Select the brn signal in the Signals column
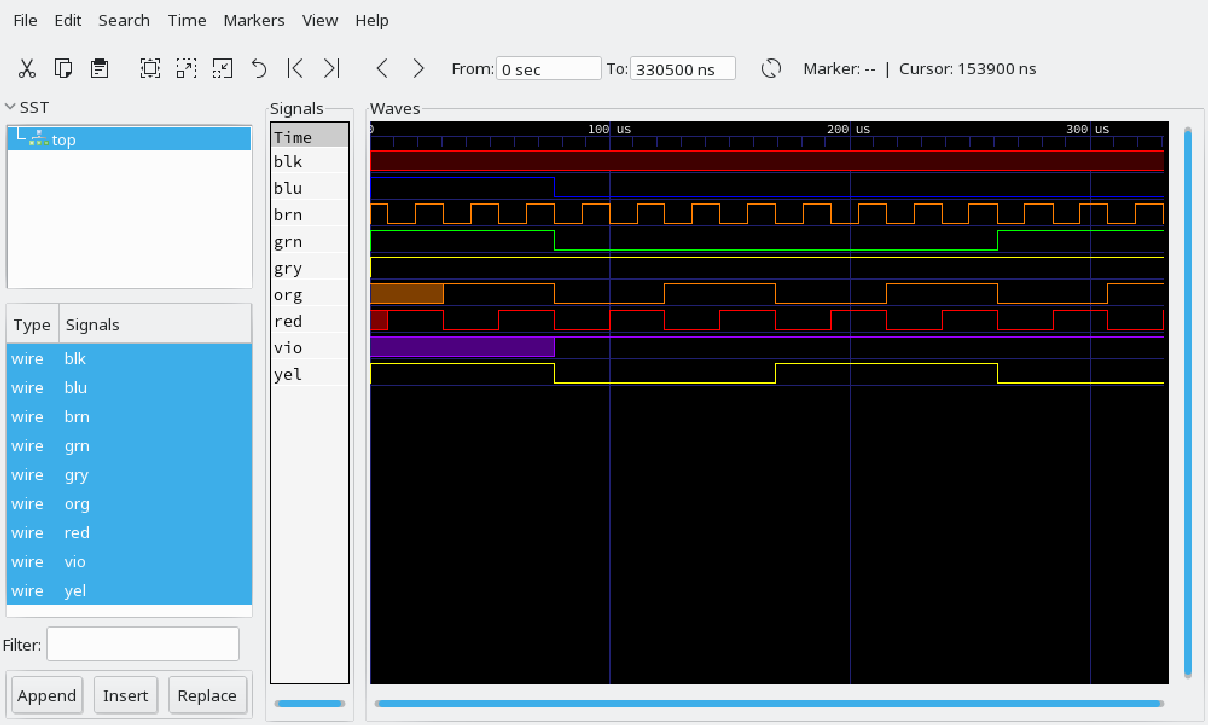 tap(288, 215)
